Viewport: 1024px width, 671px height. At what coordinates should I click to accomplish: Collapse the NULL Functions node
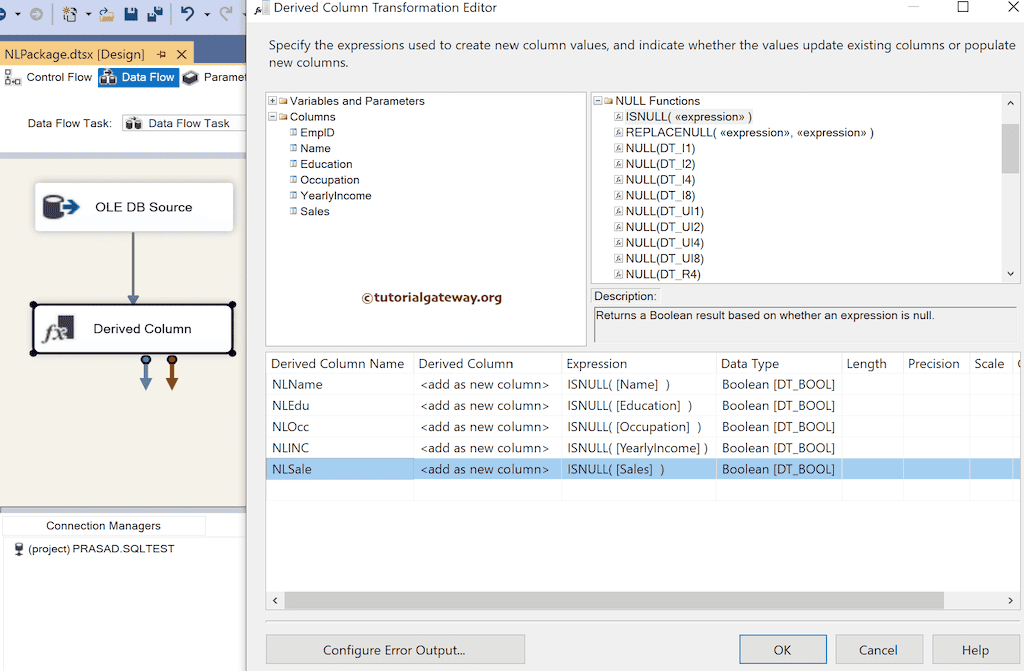tap(596, 100)
